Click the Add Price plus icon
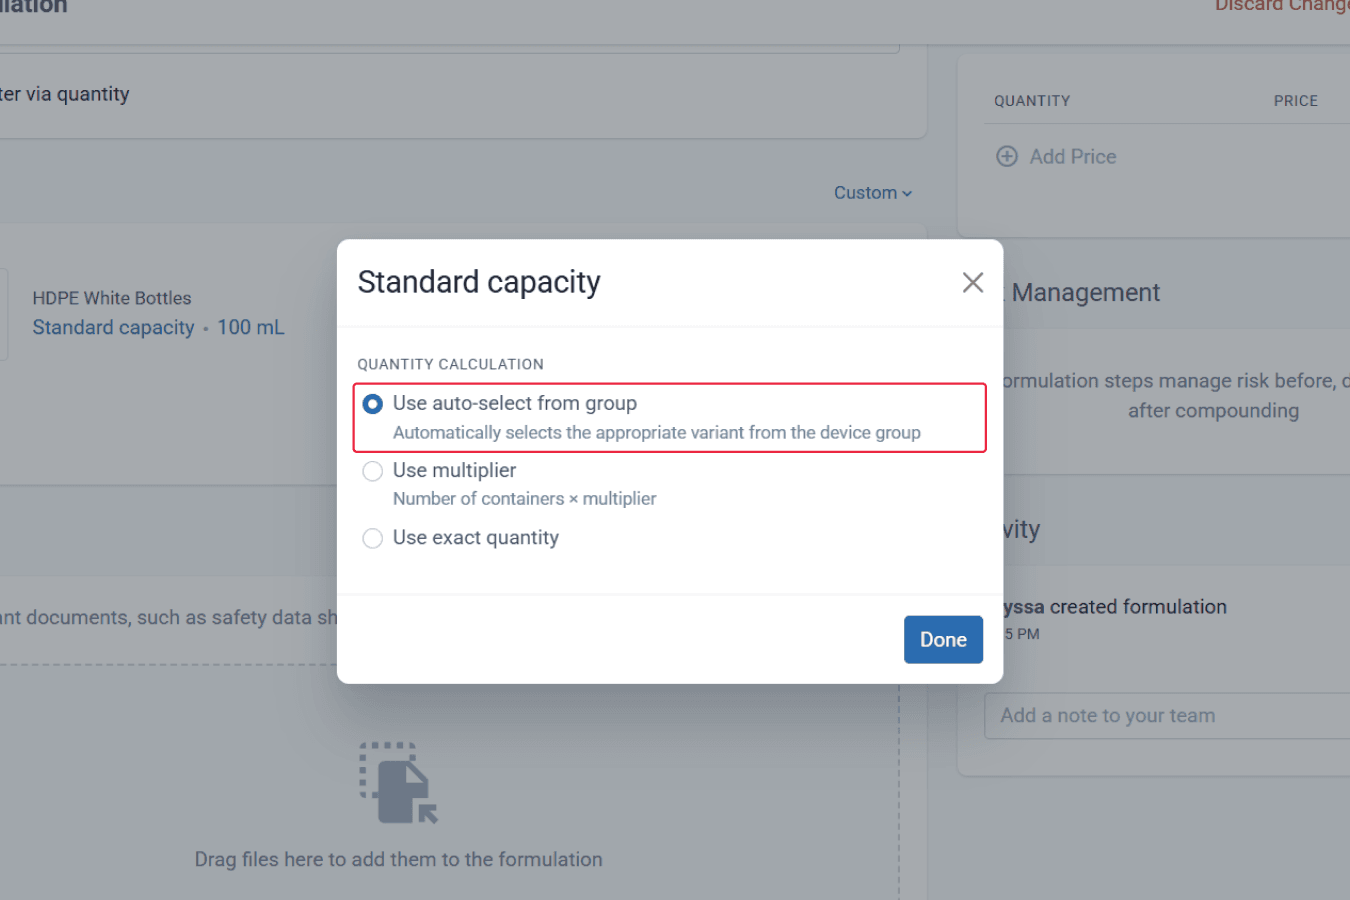The width and height of the screenshot is (1350, 900). [x=1007, y=156]
